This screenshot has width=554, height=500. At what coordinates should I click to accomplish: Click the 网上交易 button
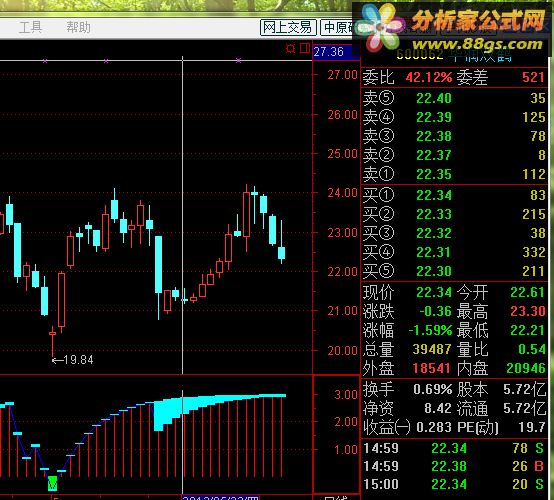[288, 27]
